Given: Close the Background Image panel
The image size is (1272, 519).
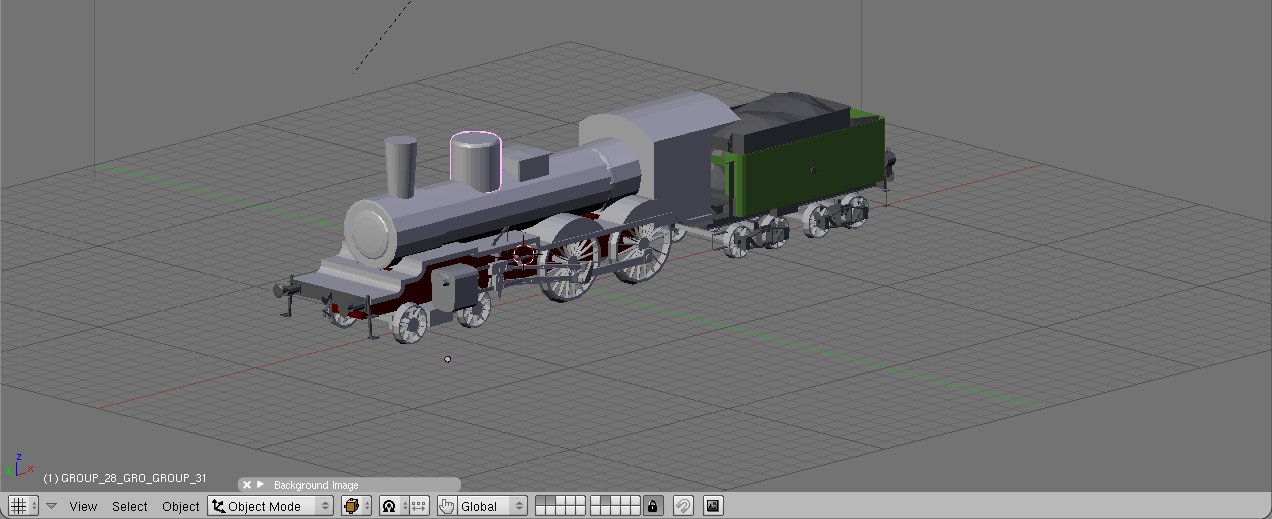Looking at the screenshot, I should tap(247, 485).
